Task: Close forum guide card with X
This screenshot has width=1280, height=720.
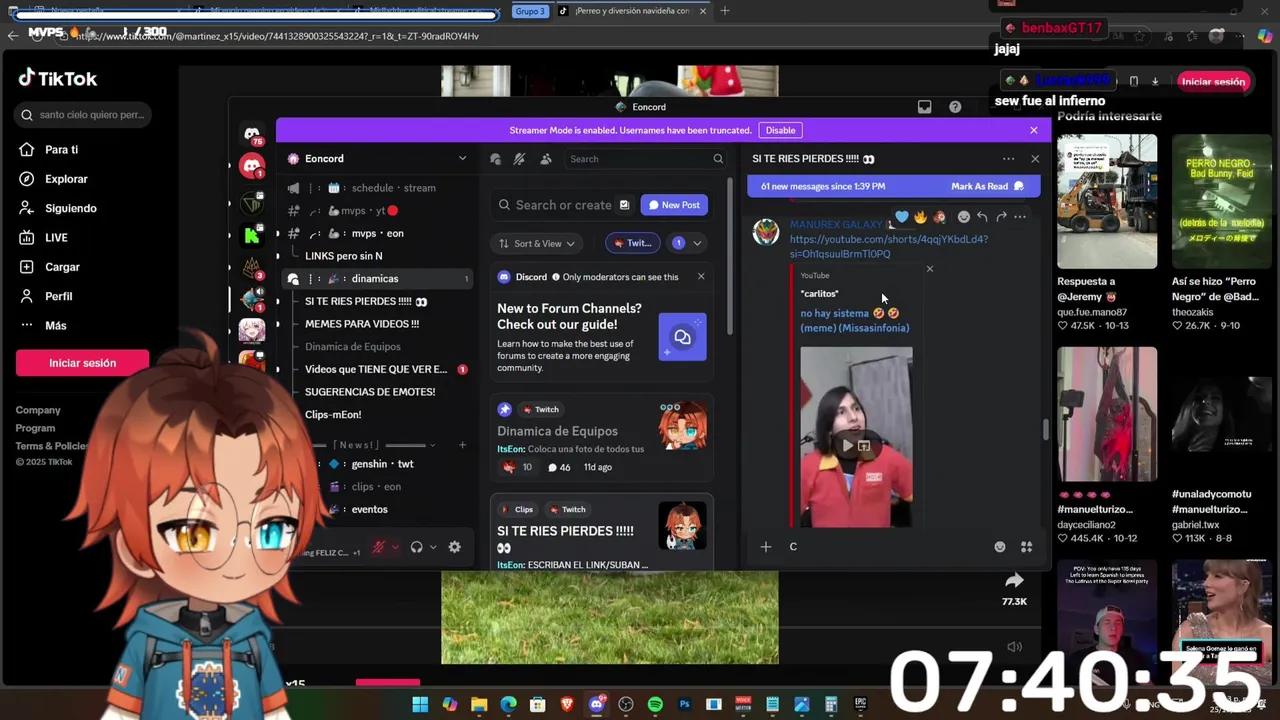Action: point(701,277)
